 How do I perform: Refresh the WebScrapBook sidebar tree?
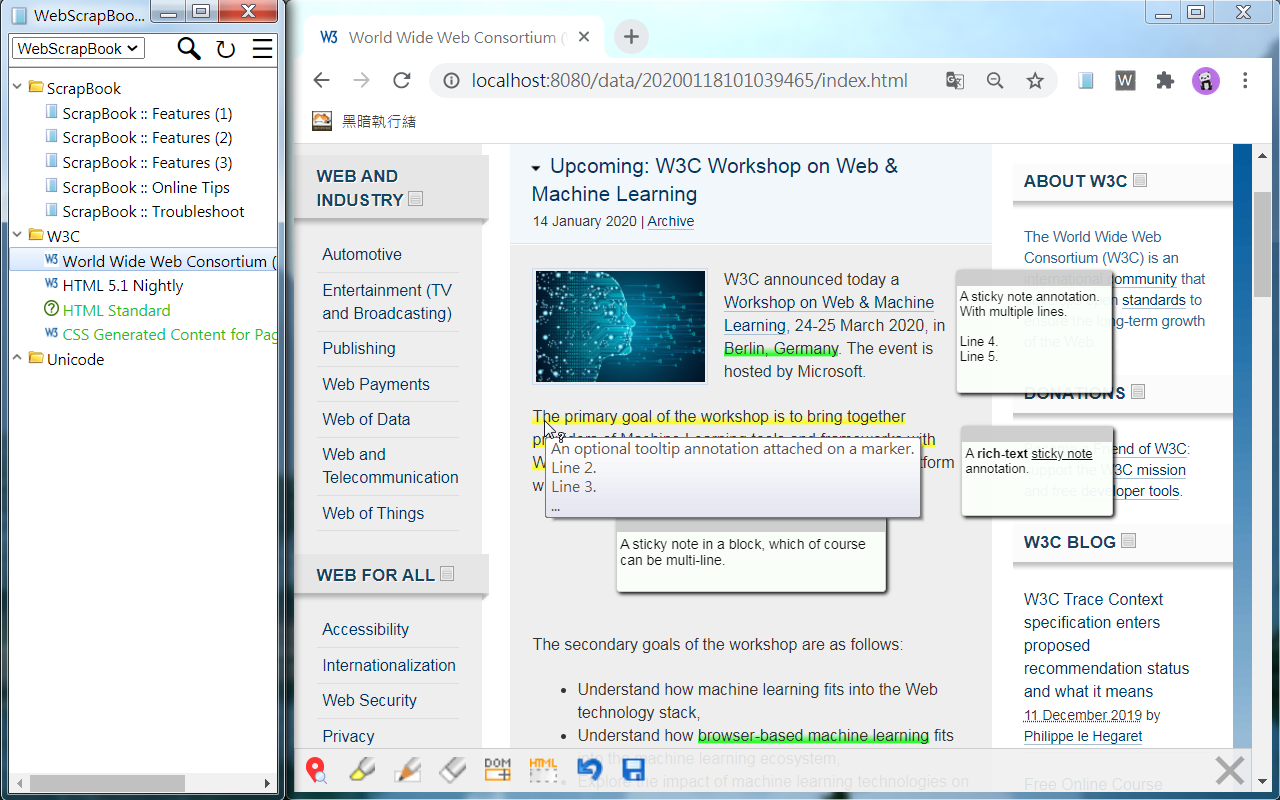point(226,49)
